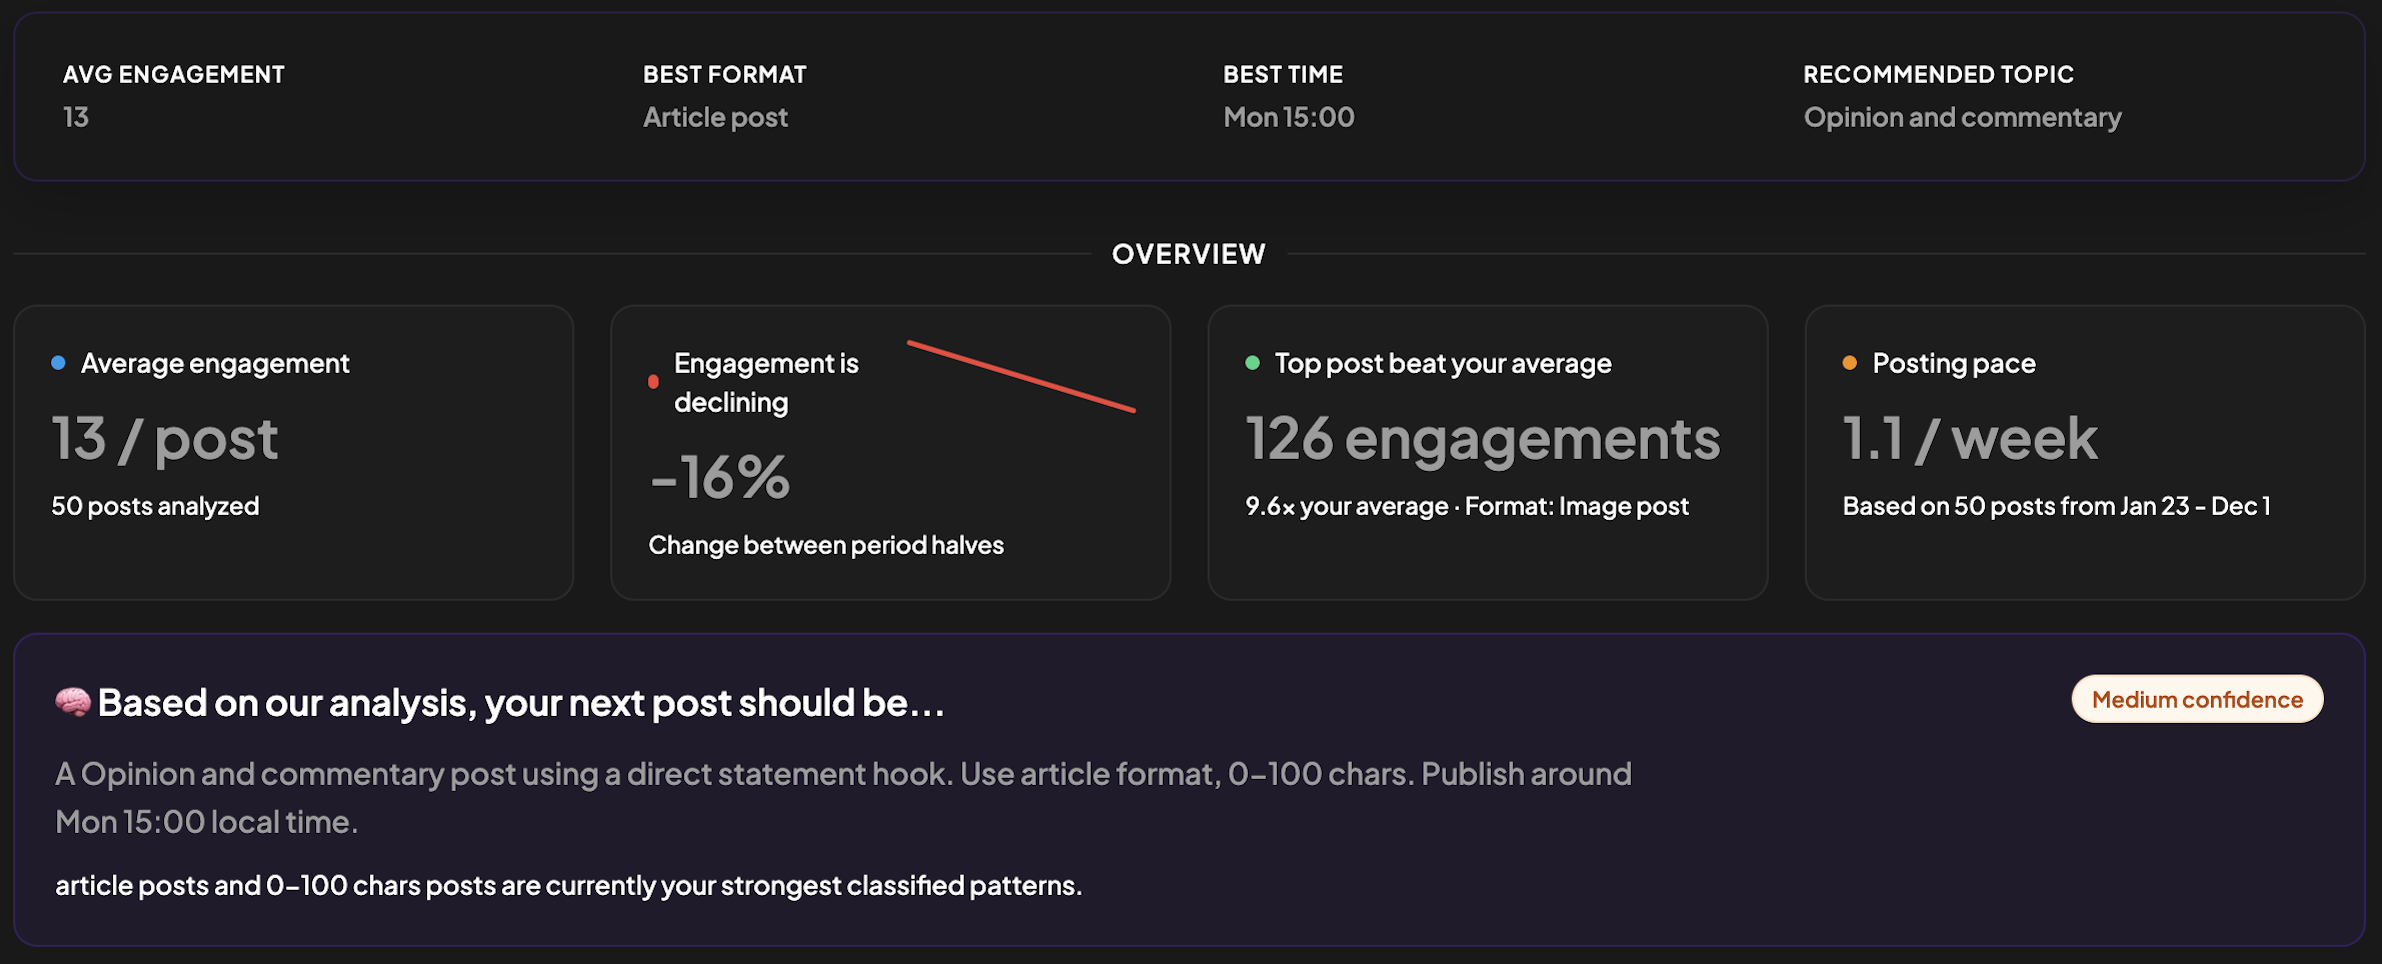This screenshot has height=964, width=2382.
Task: Click the next post should be heading
Action: 521,703
